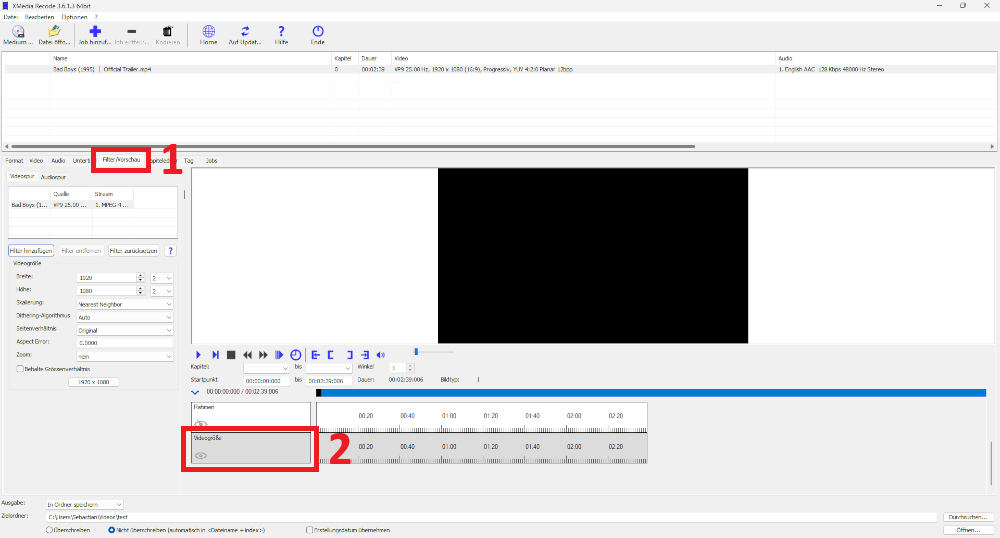This screenshot has height=538, width=1000.
Task: Open the Ausgabe 'In Ordner speichern' dropdown
Action: click(x=85, y=504)
